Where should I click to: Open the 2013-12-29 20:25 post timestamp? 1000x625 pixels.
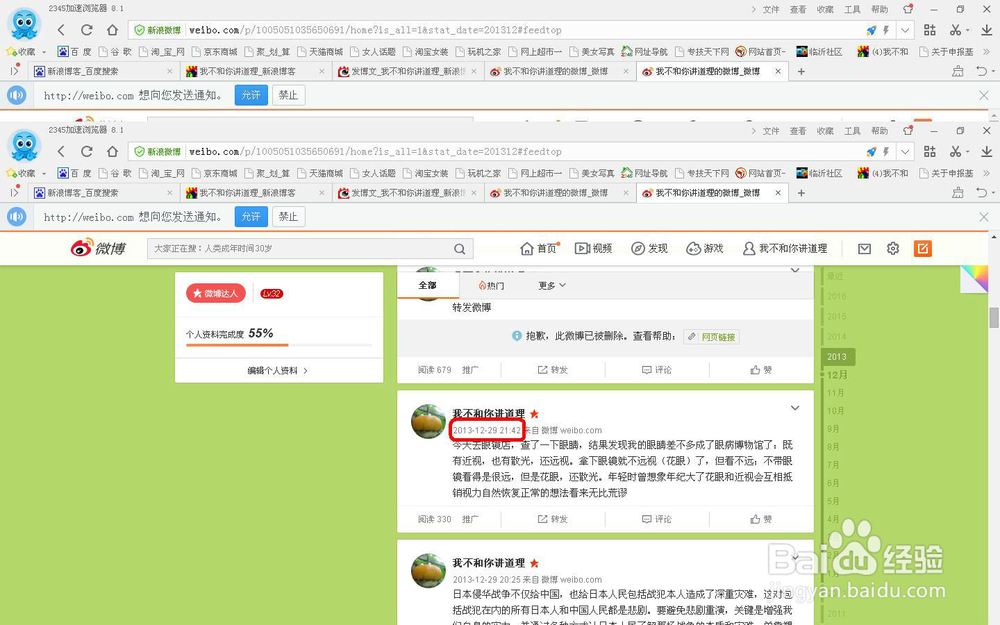pyautogui.click(x=487, y=580)
